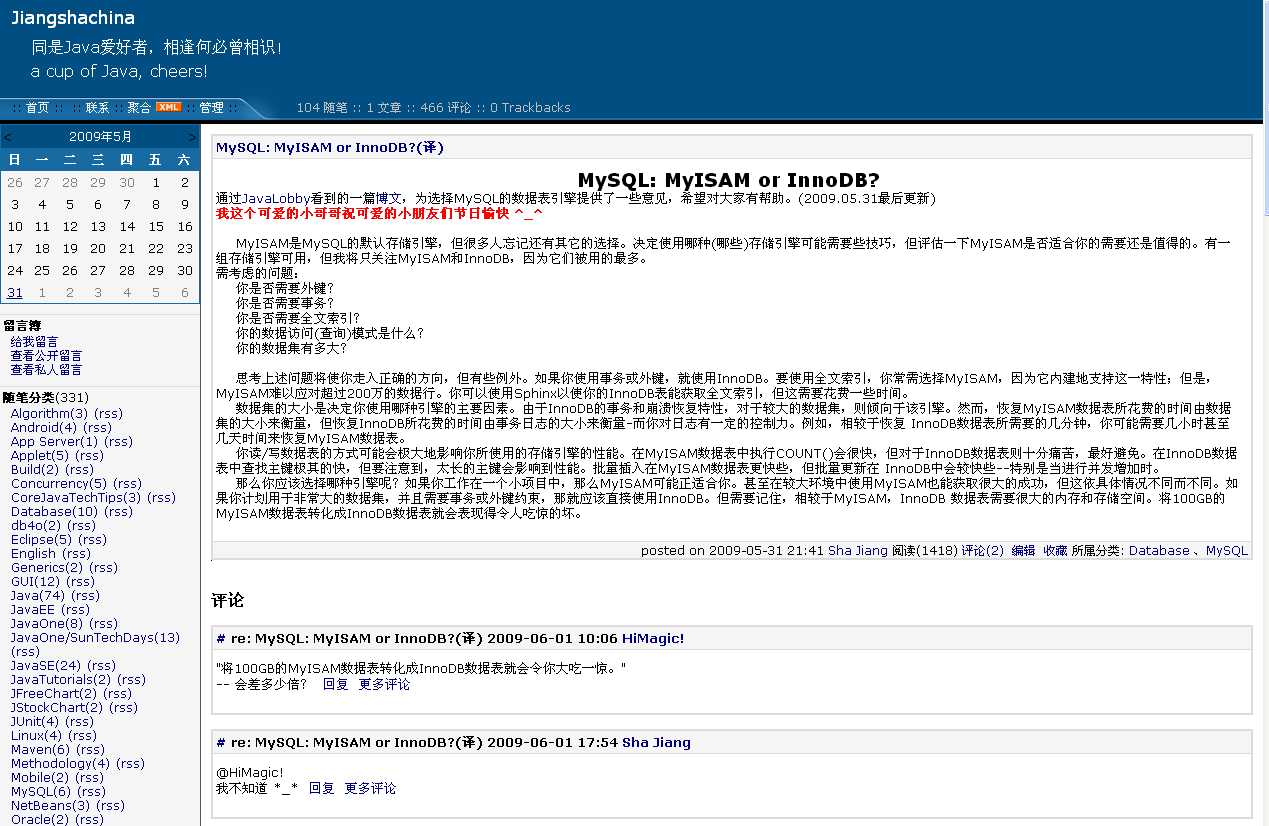Open the Concurrency(5) category
This screenshot has height=826, width=1269.
click(x=60, y=483)
